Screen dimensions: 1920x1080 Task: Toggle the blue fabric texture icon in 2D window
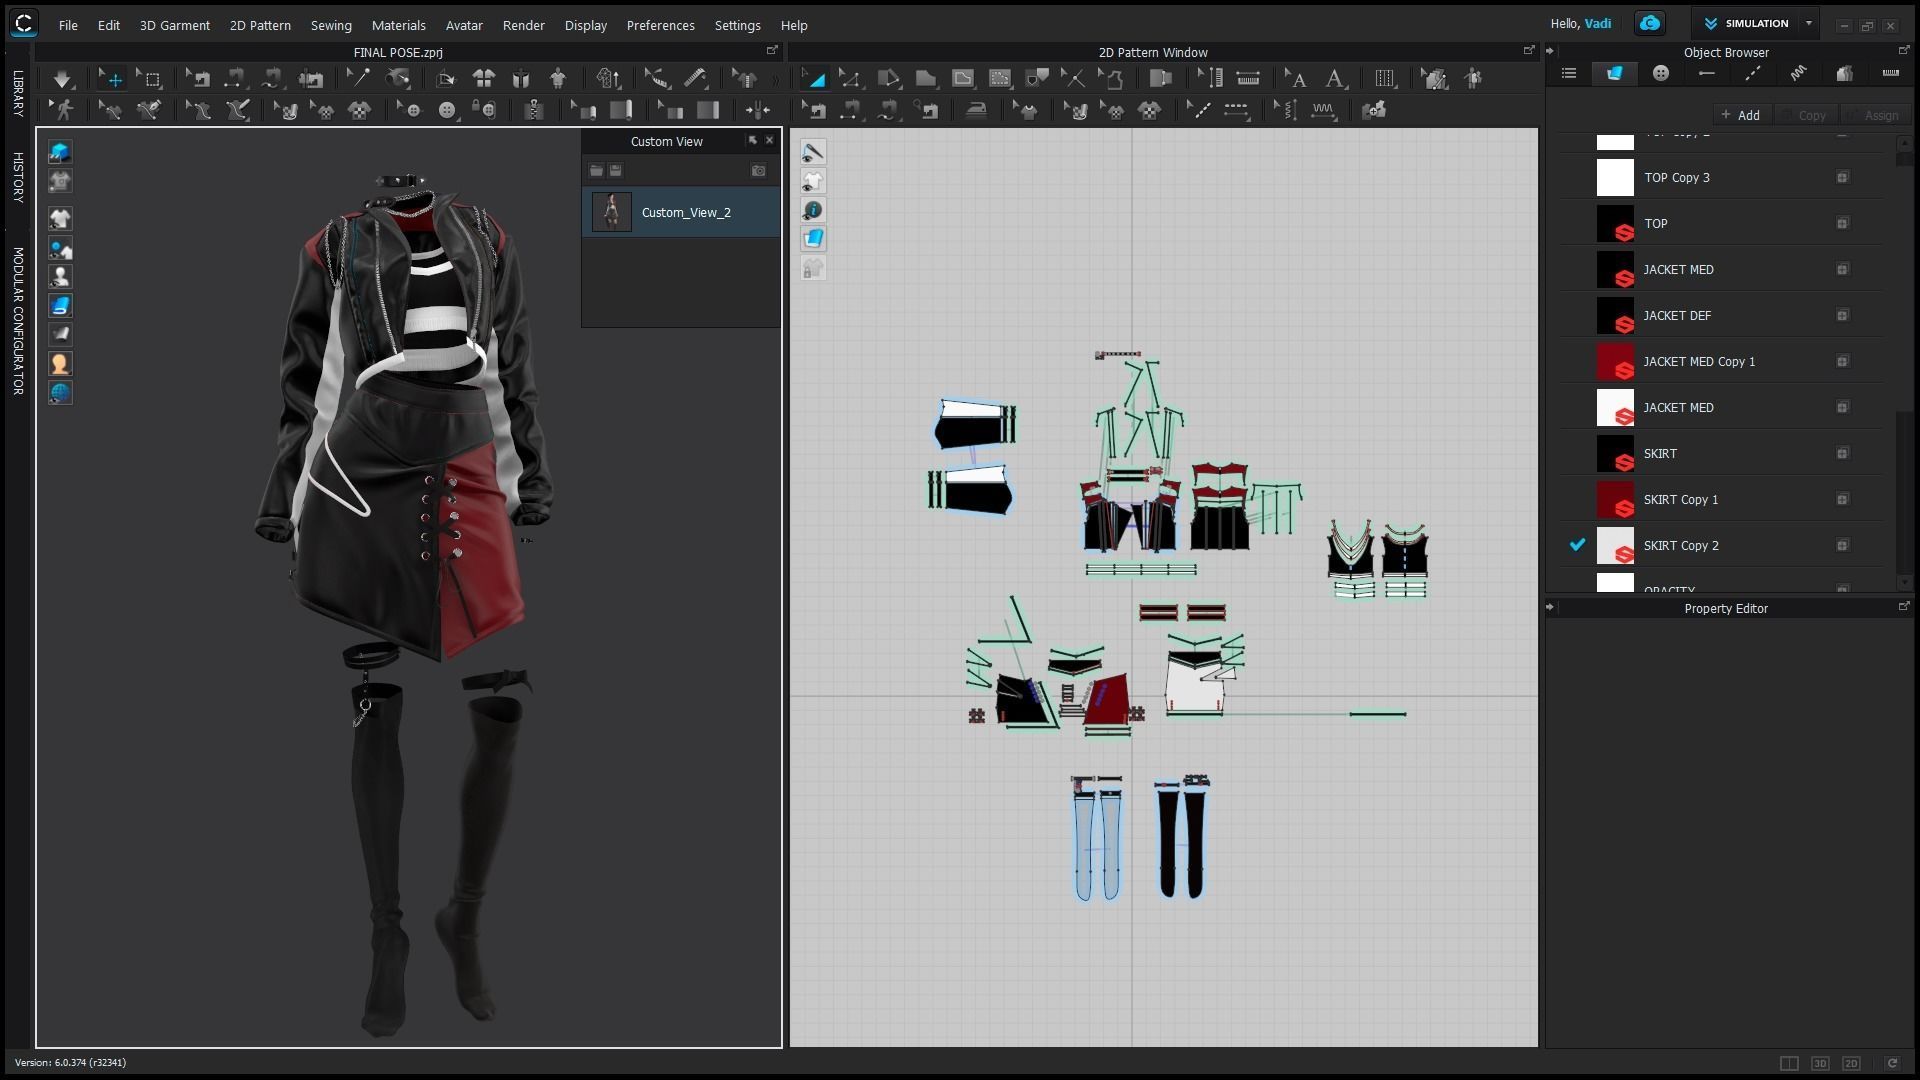pos(813,239)
